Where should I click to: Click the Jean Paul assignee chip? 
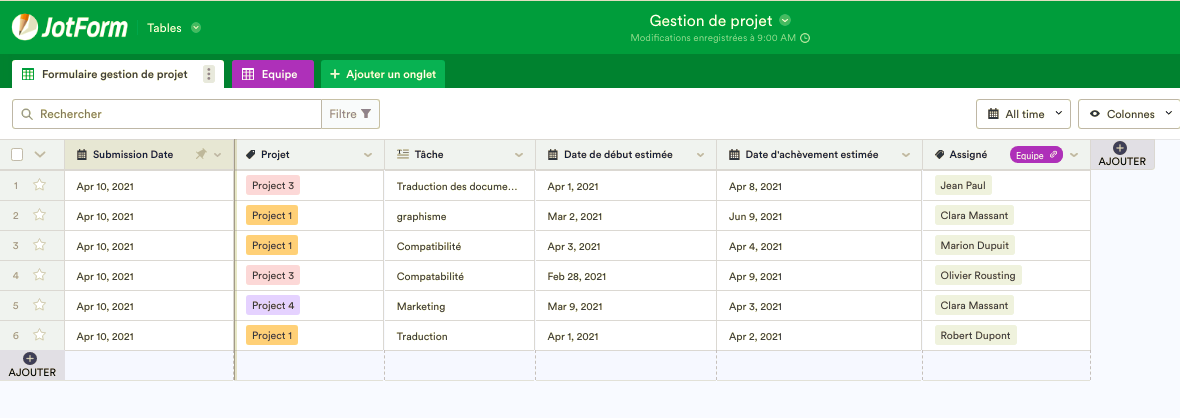click(x=963, y=185)
